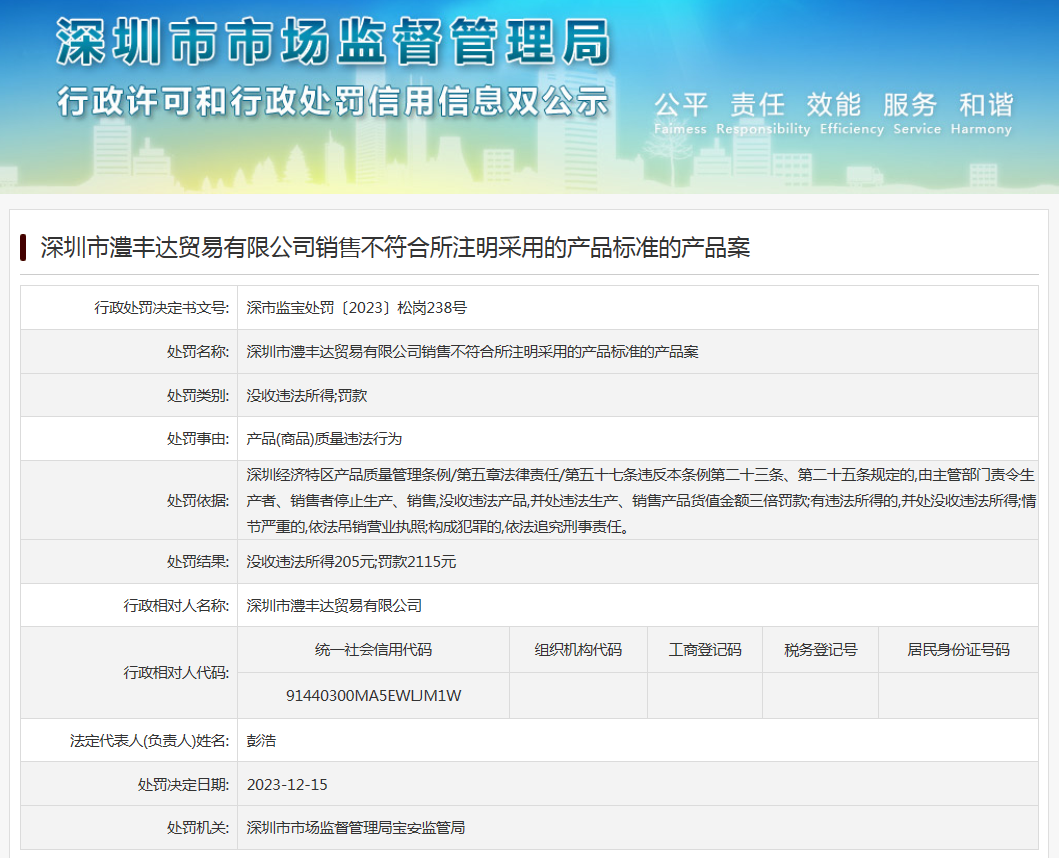Select the decision number 深市监宝处罚〔2023〕松岗238号
This screenshot has width=1059, height=858.
click(x=356, y=308)
